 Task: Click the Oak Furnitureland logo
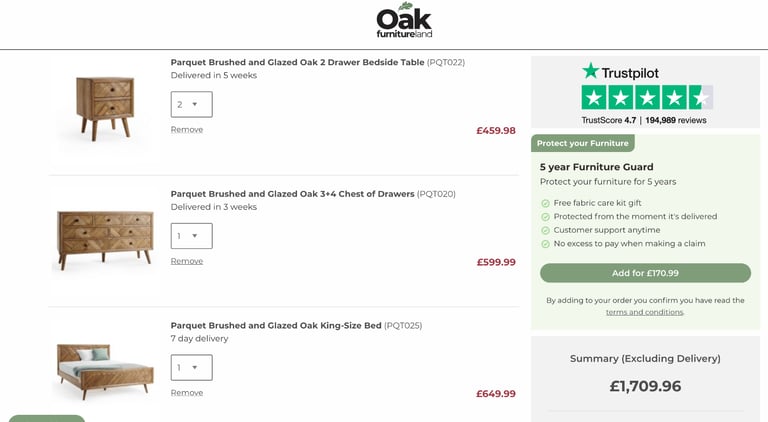(x=404, y=20)
